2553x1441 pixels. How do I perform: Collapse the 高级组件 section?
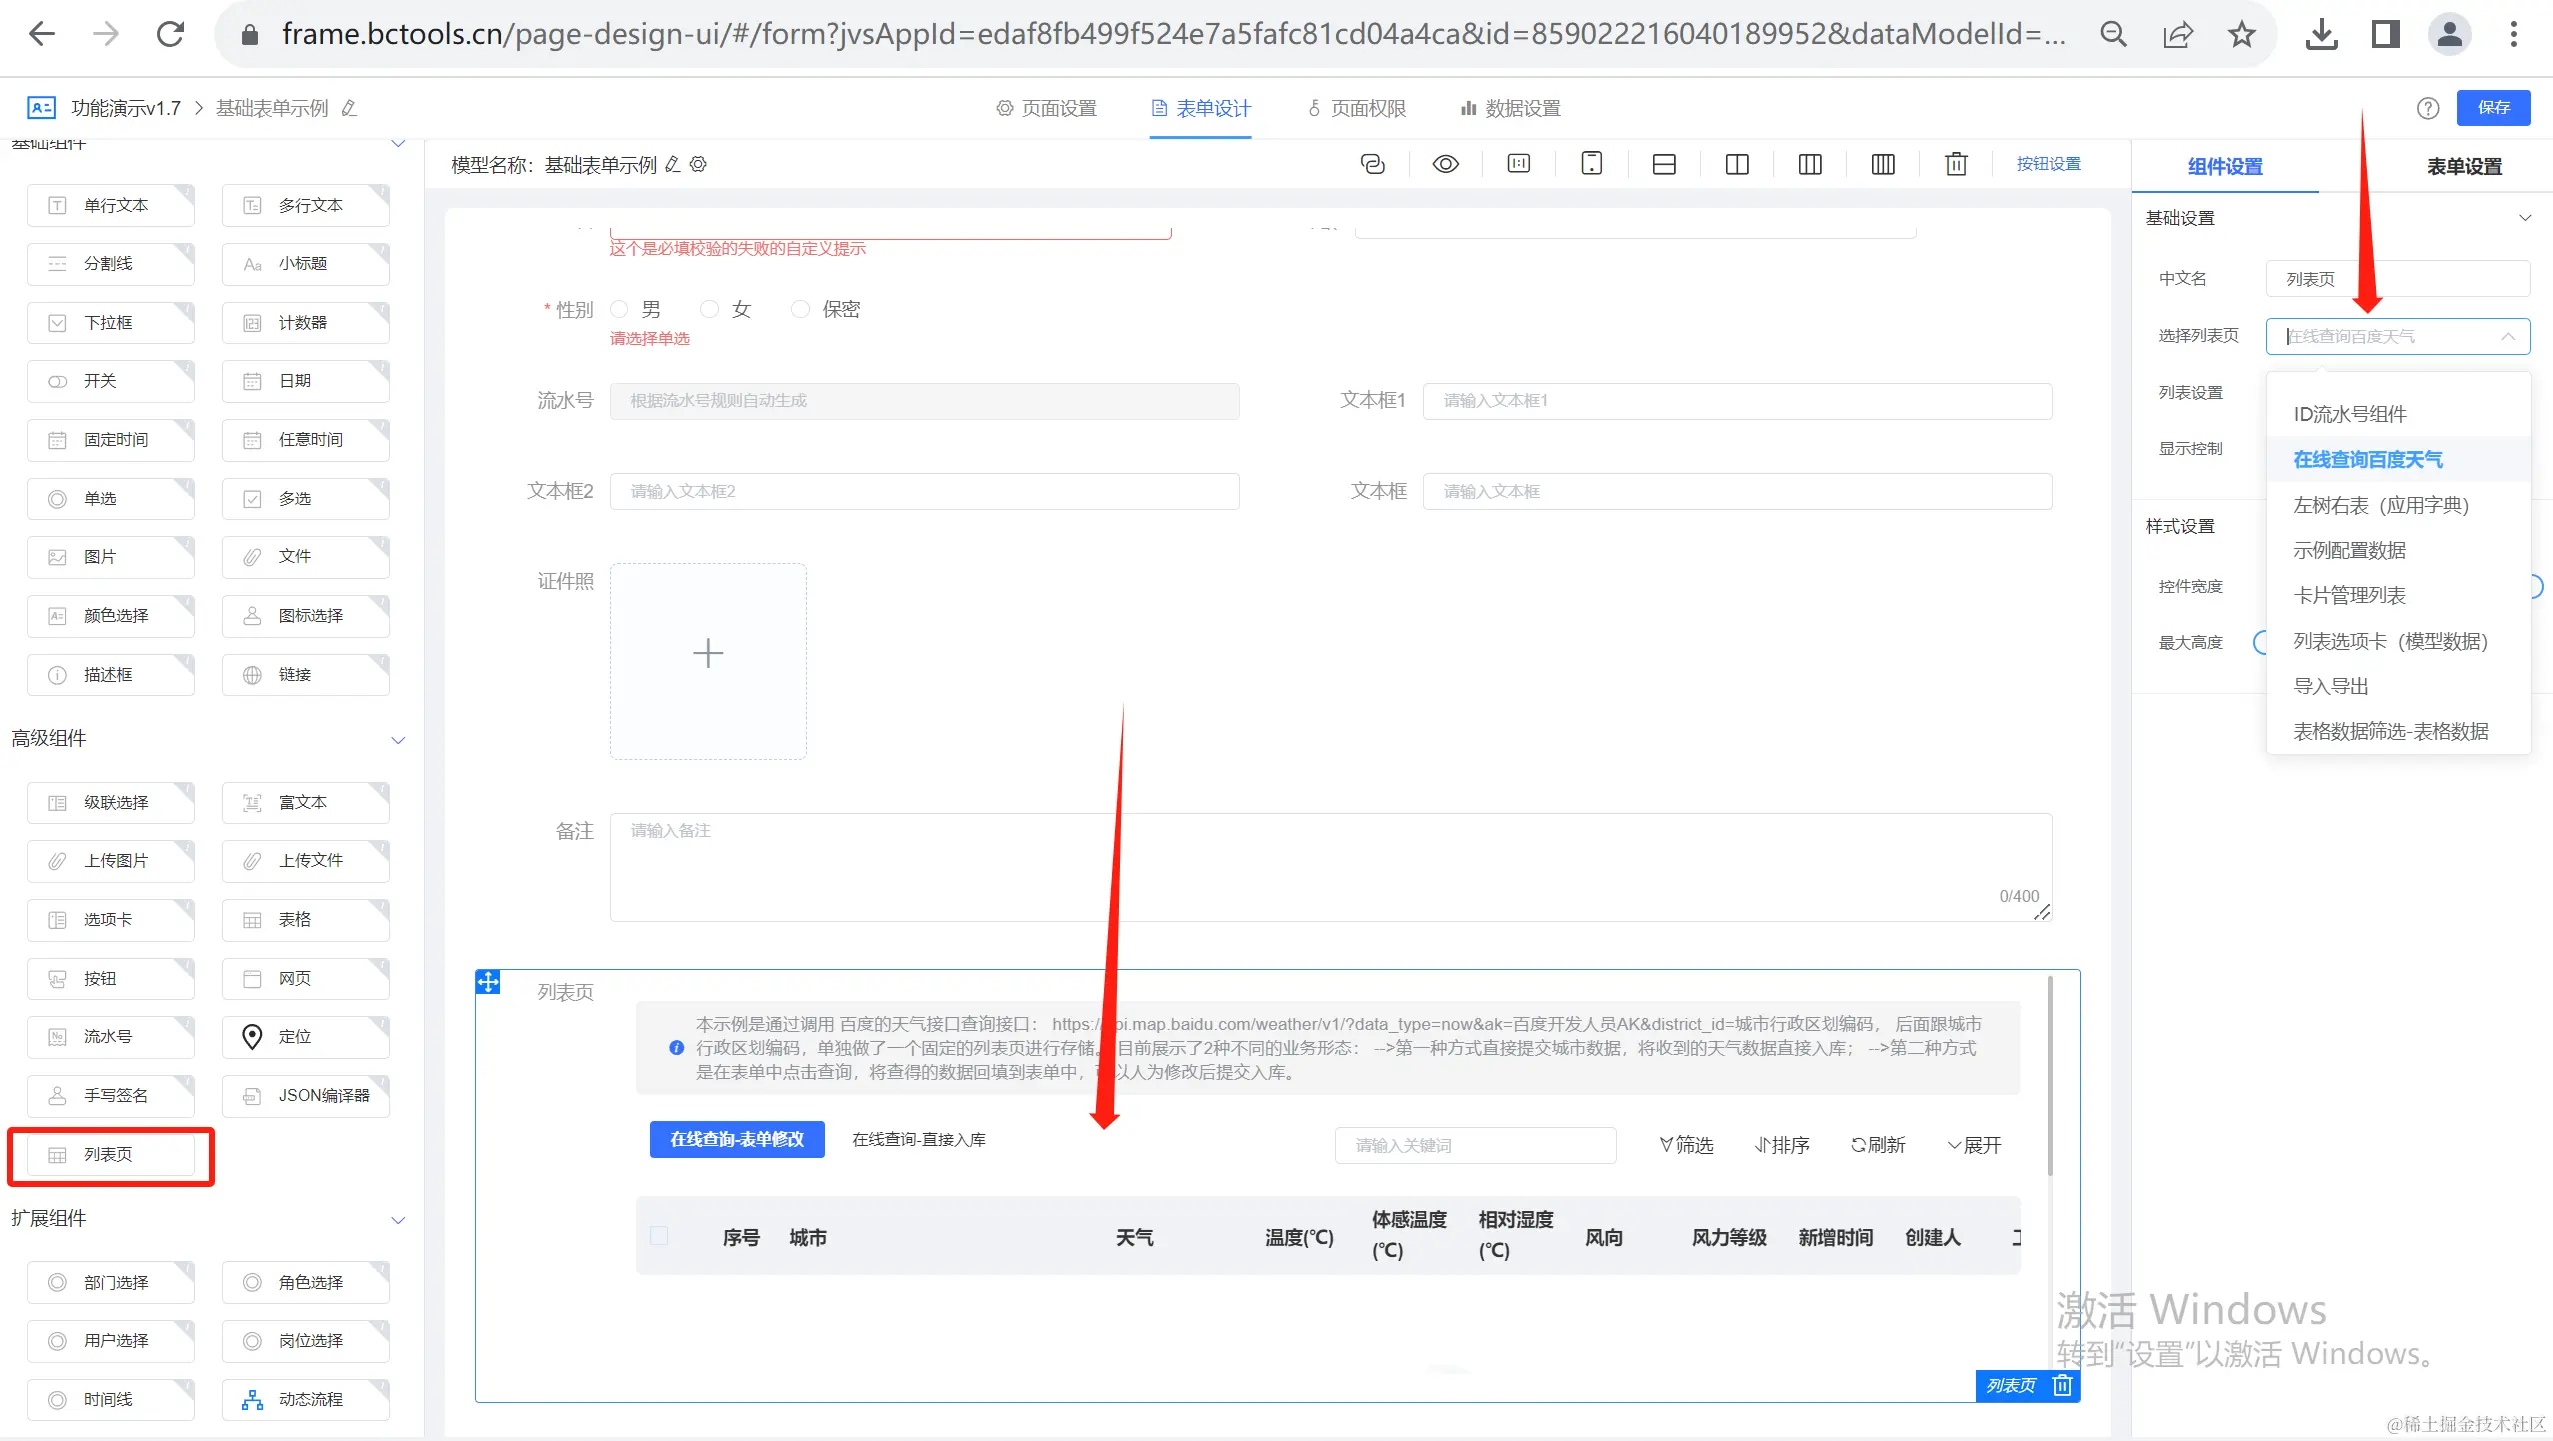pos(398,740)
